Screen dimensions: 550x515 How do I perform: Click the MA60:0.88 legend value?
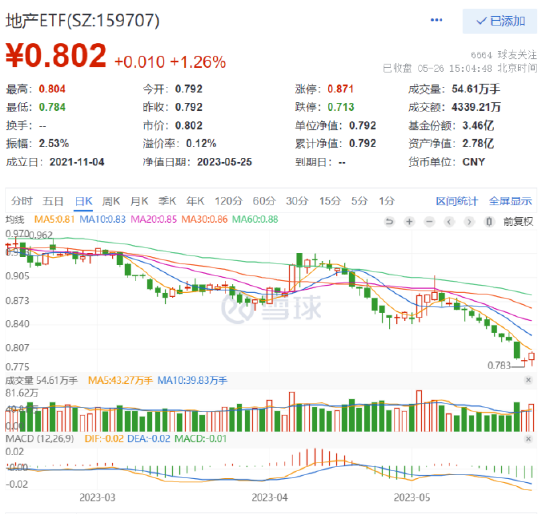click(255, 220)
